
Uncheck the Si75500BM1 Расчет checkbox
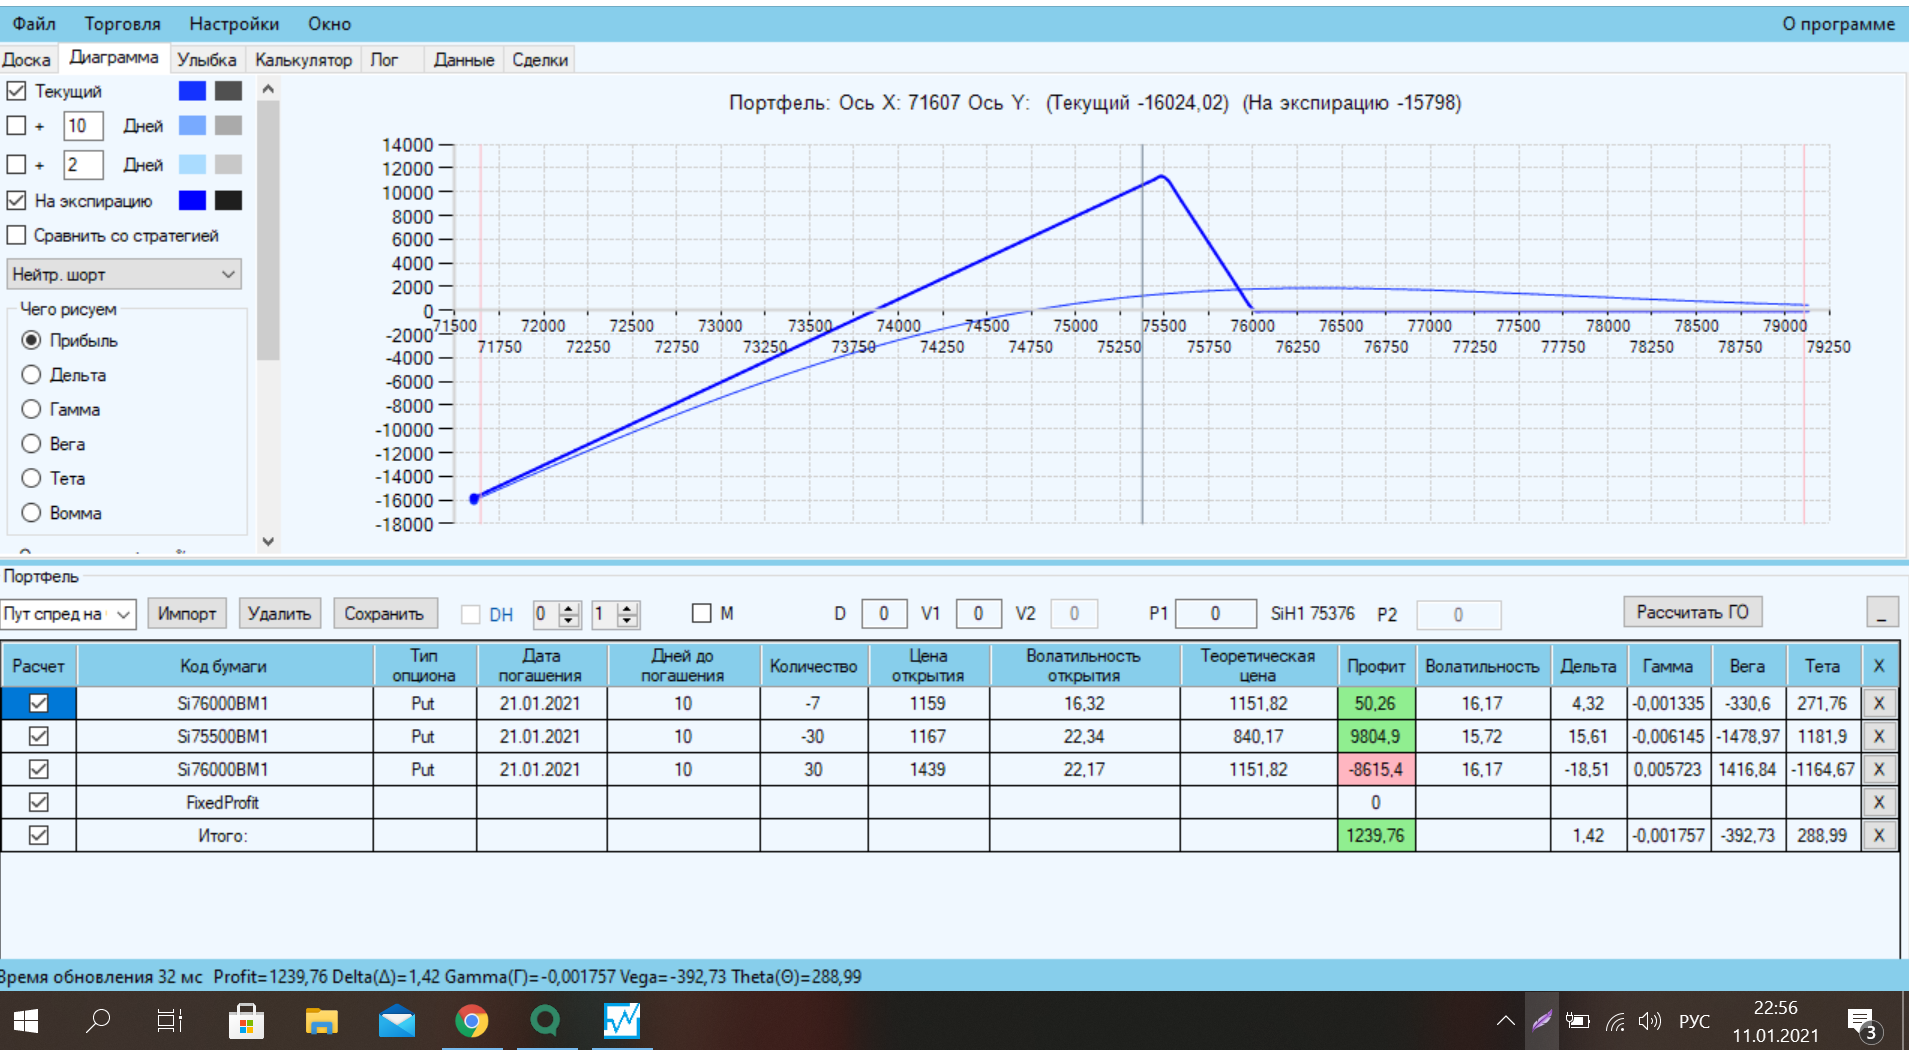coord(38,737)
